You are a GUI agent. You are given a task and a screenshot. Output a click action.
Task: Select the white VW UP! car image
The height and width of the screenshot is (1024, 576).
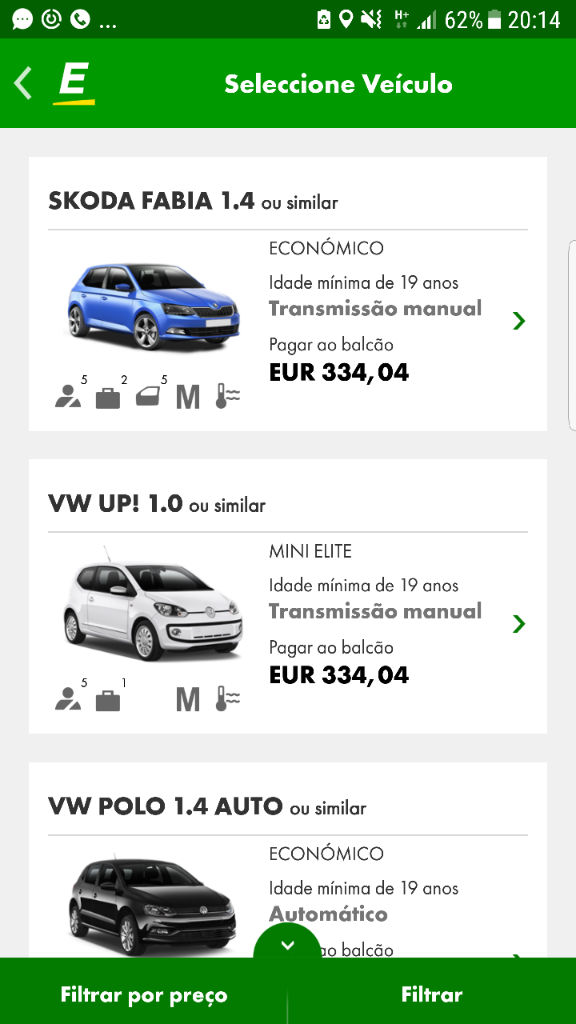tap(153, 604)
